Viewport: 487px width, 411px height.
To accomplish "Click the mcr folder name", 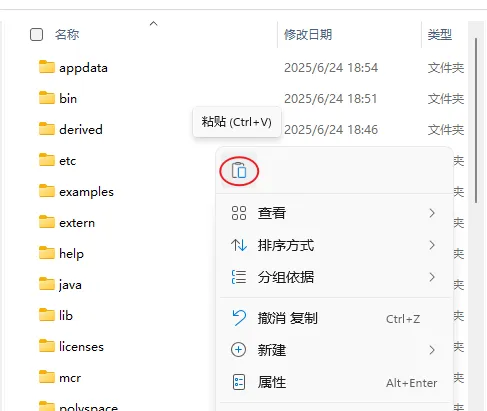I will click(70, 378).
